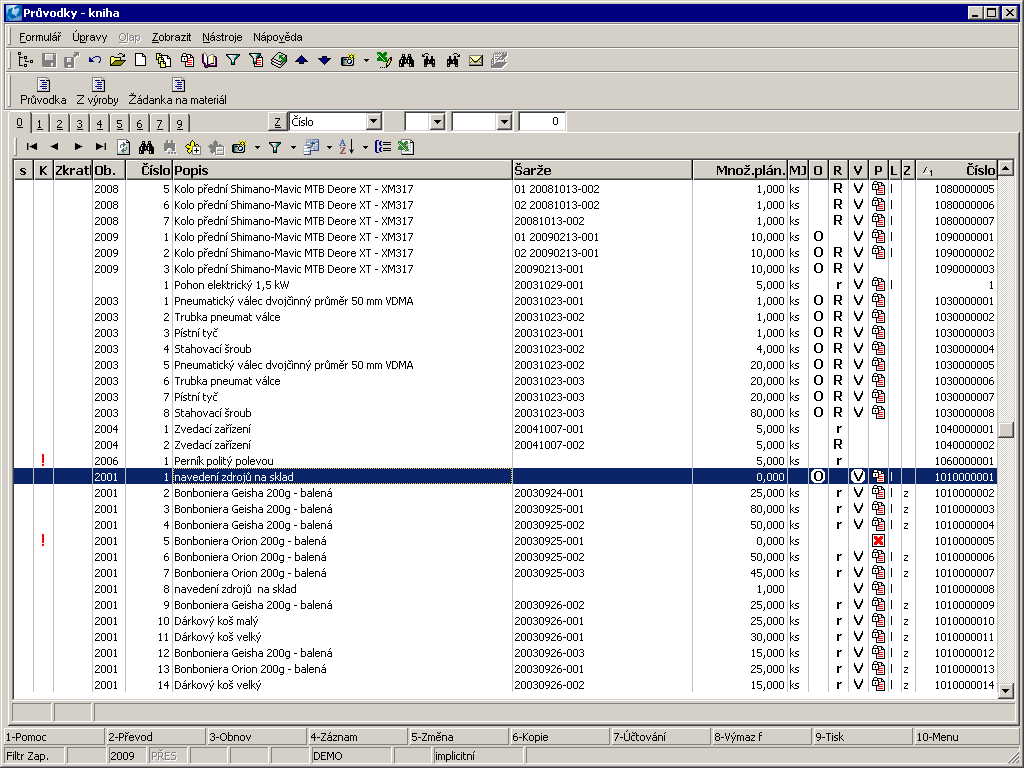
Task: Click the filter funnel icon in top toolbar
Action: tap(233, 61)
